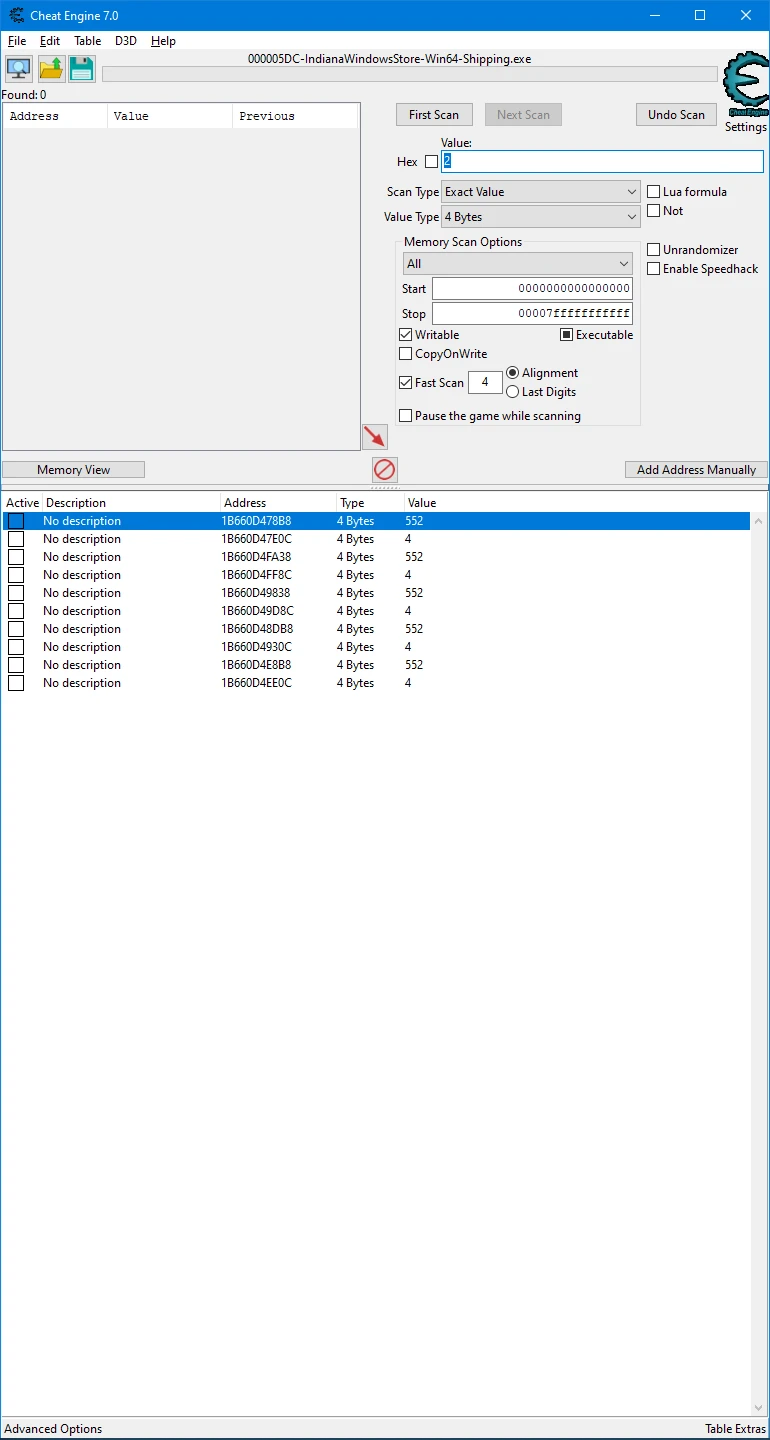Viewport: 770px width, 1440px height.
Task: Open Cheat Engine Settings logo
Action: point(746,87)
